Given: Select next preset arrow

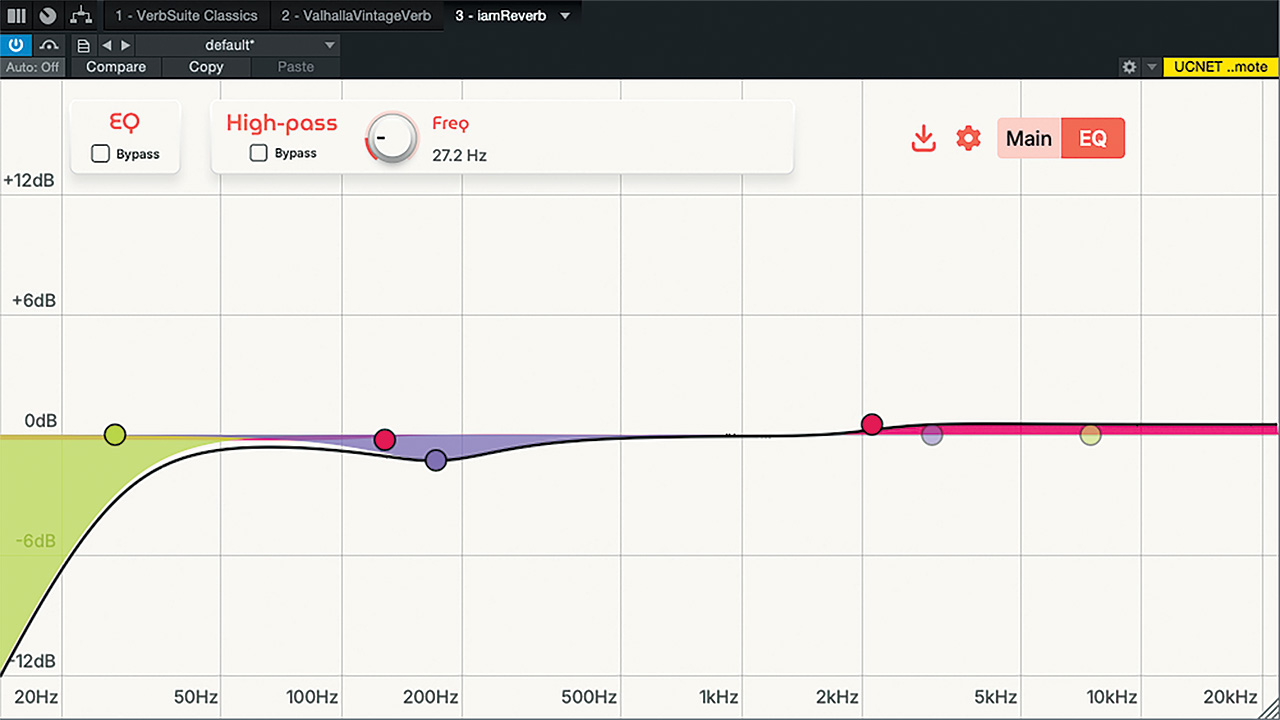Looking at the screenshot, I should (125, 45).
